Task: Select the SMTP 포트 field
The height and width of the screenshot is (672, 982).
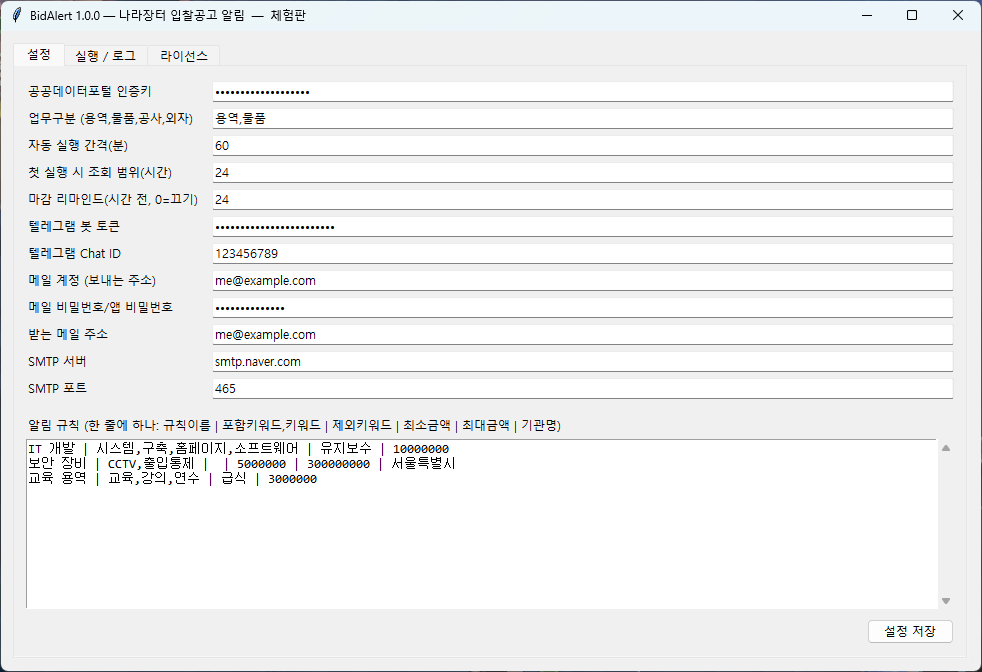Action: (x=582, y=388)
